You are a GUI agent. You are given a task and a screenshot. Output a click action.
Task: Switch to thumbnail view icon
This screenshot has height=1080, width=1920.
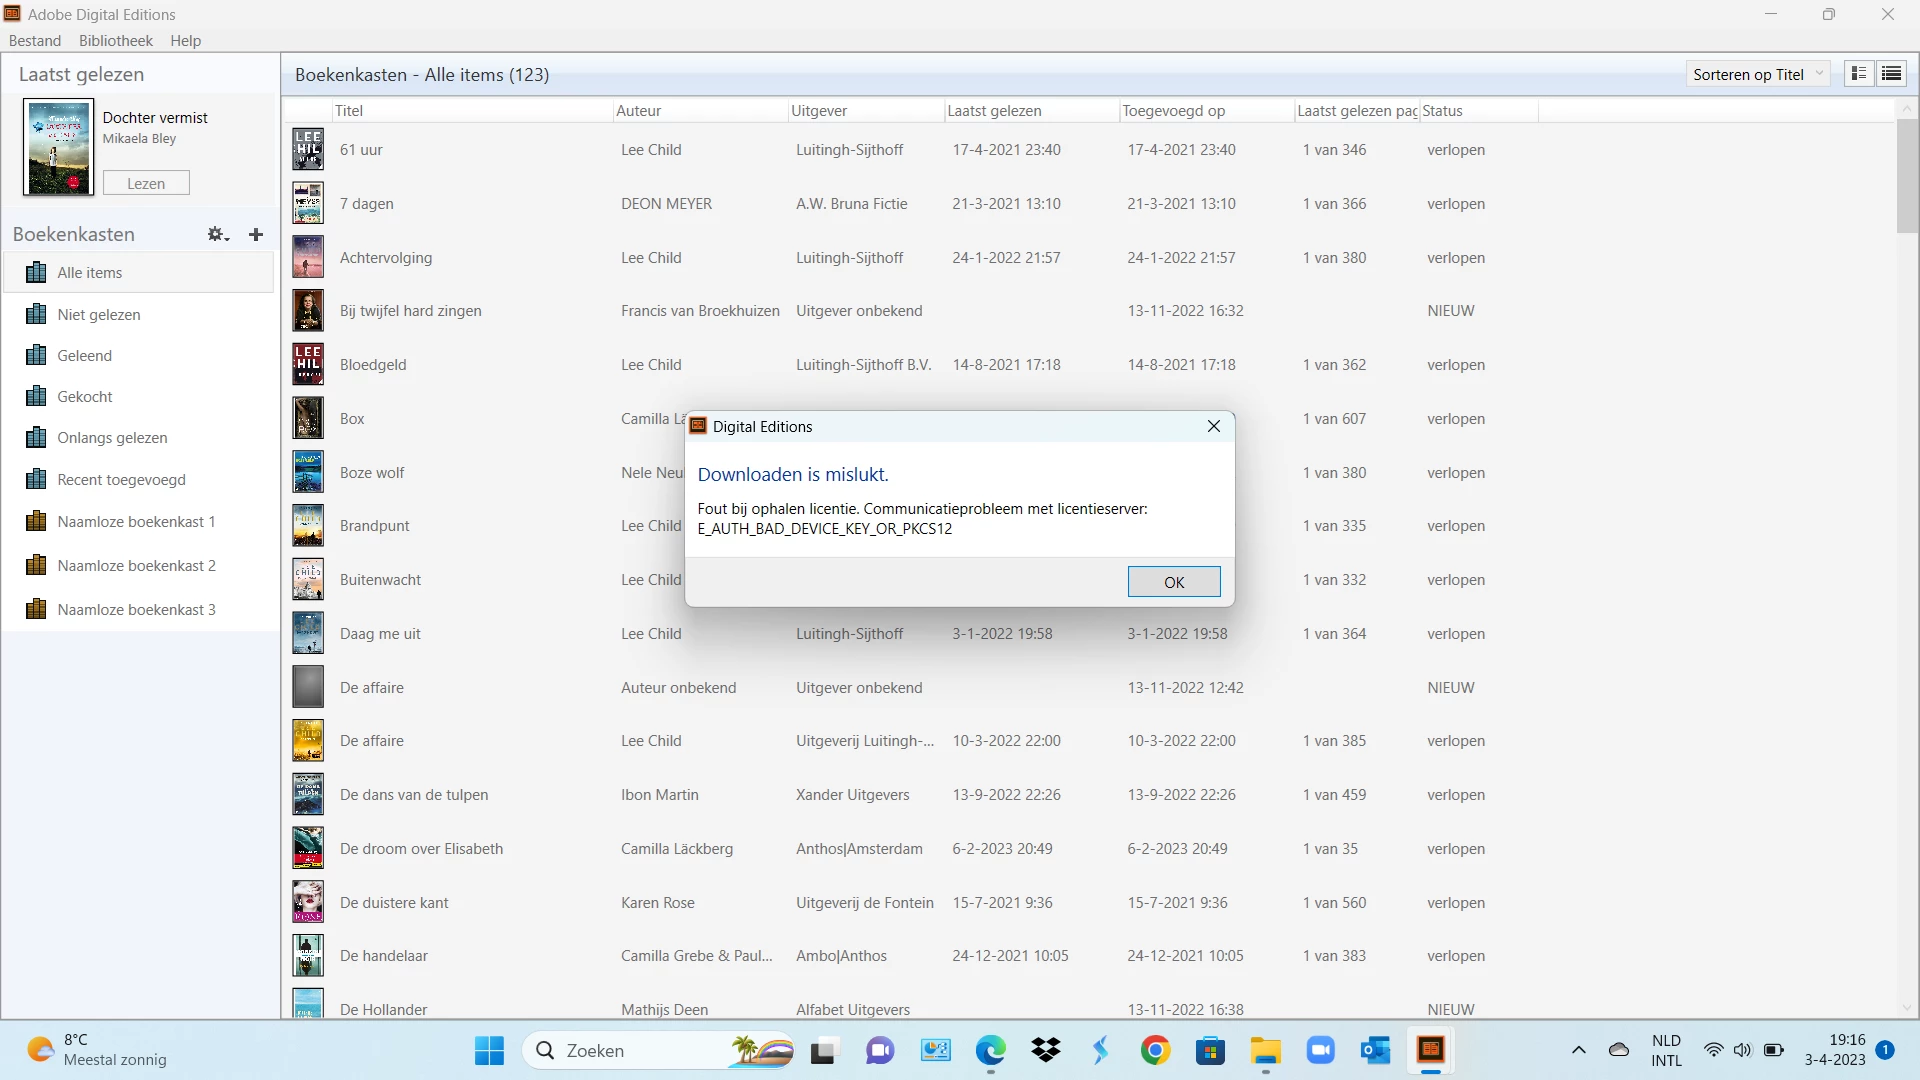coord(1858,74)
